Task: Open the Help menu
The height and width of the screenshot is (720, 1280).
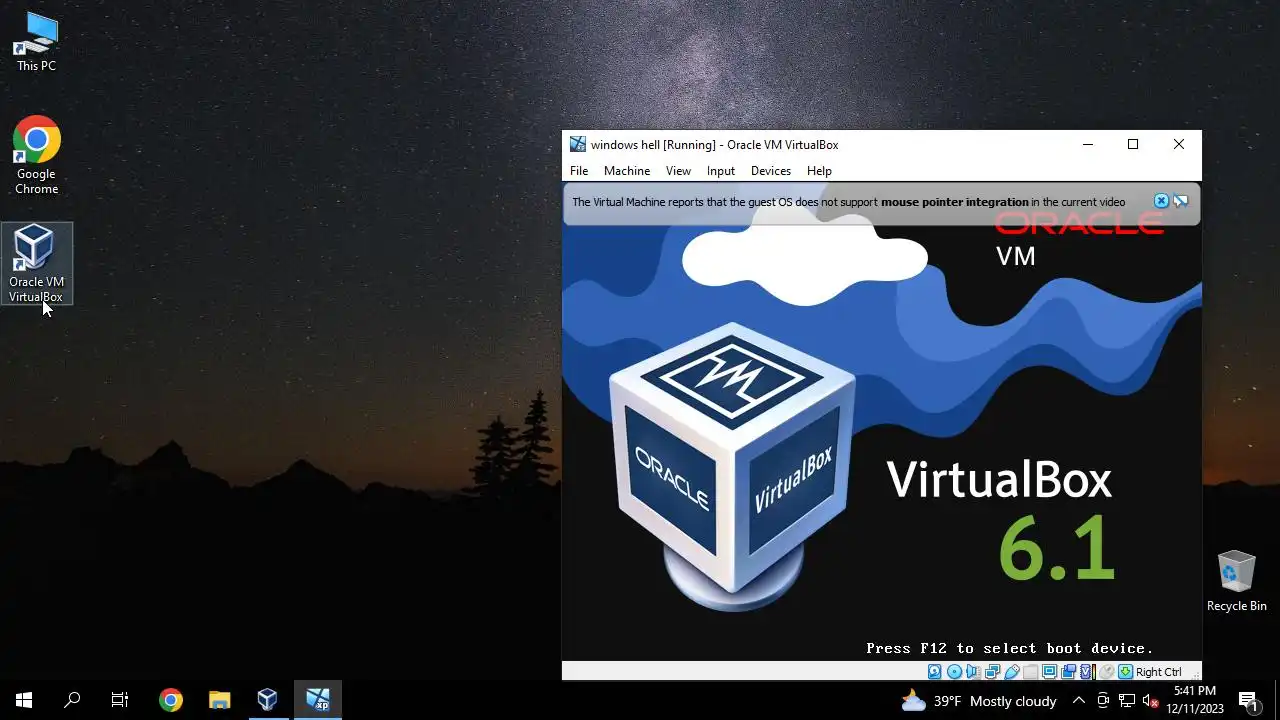Action: point(819,171)
